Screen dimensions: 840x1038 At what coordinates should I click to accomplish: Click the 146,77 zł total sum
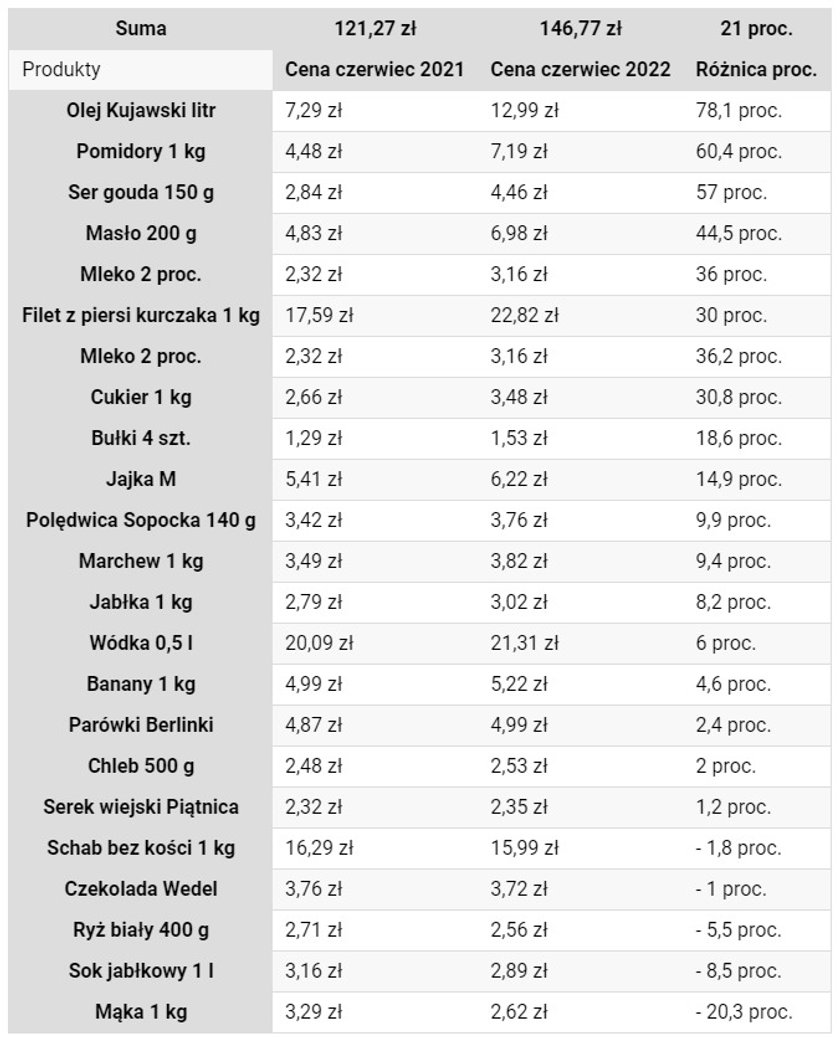click(581, 28)
